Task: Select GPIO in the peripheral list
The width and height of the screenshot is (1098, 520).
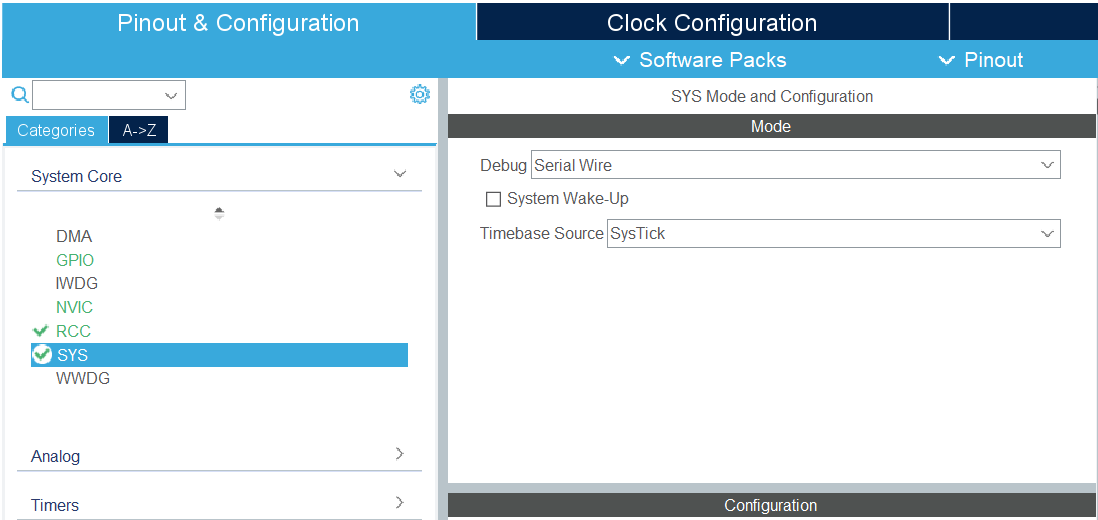Action: pos(75,260)
